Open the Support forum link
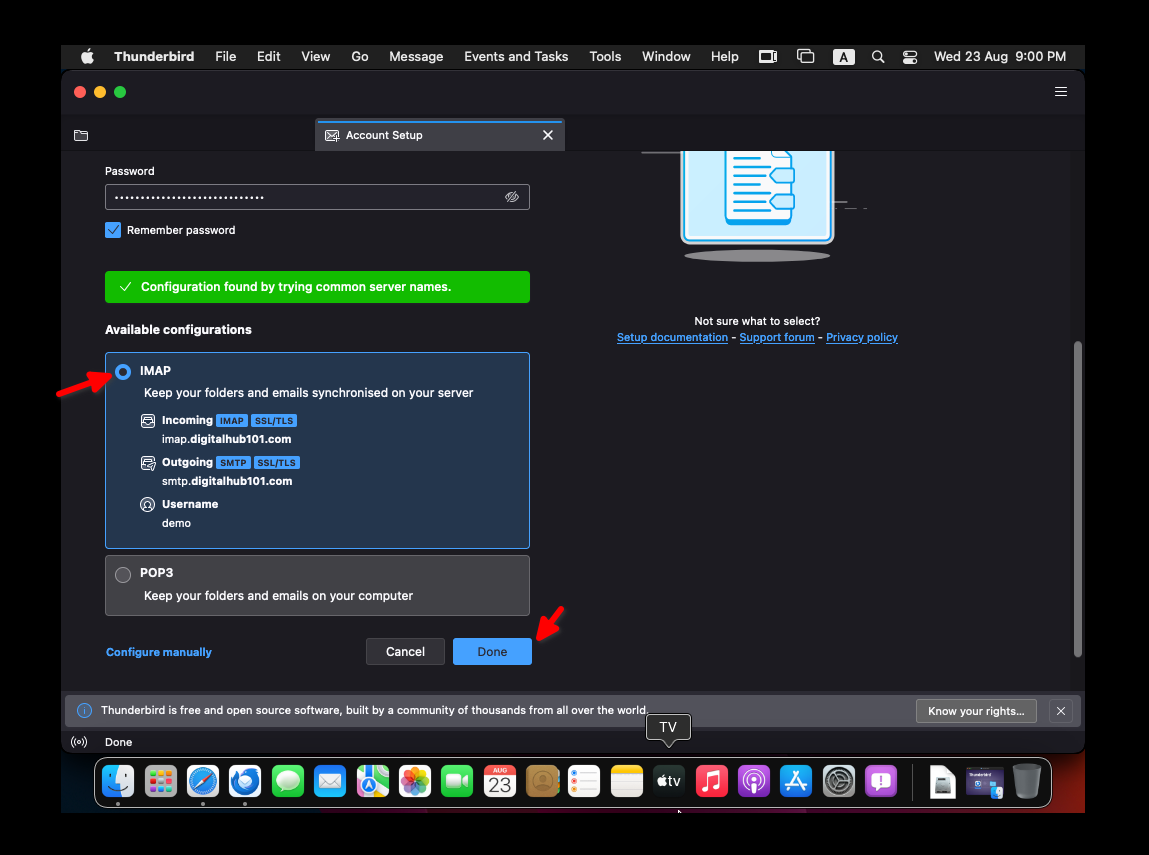1149x855 pixels. click(x=777, y=337)
